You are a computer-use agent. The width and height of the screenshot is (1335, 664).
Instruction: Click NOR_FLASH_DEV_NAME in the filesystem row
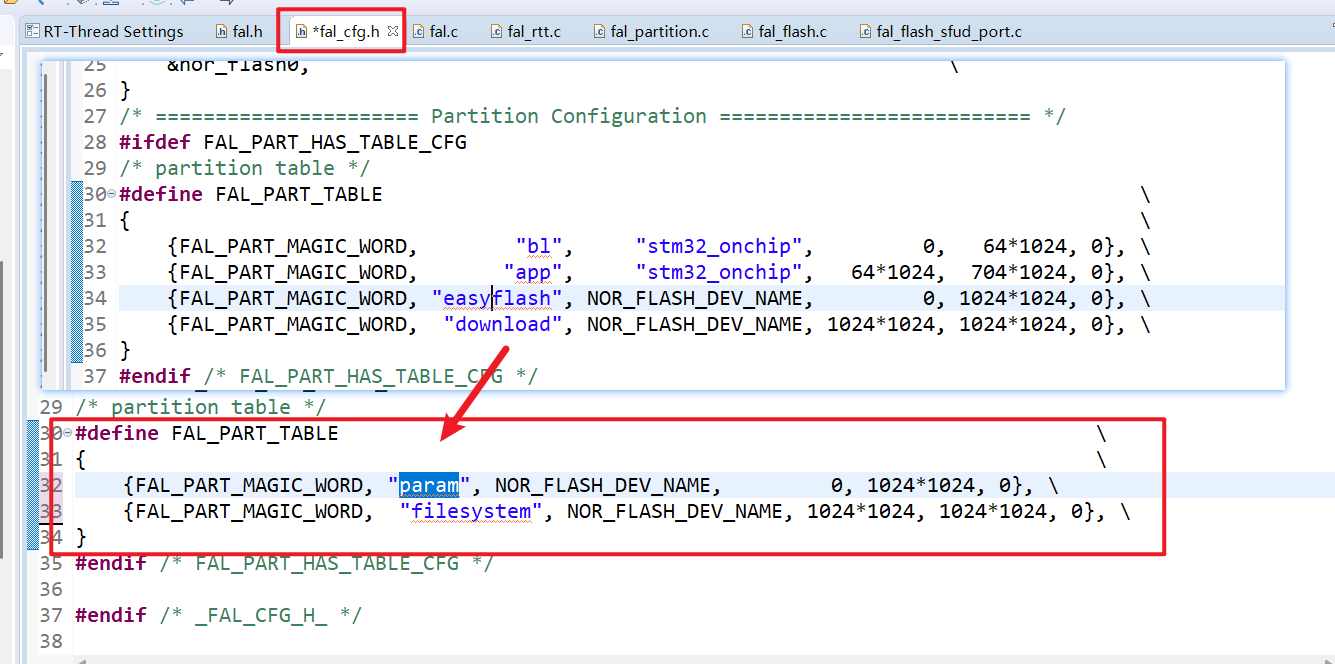point(675,512)
